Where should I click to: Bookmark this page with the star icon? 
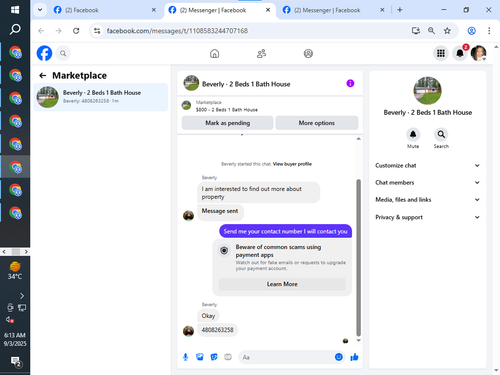coord(447,31)
